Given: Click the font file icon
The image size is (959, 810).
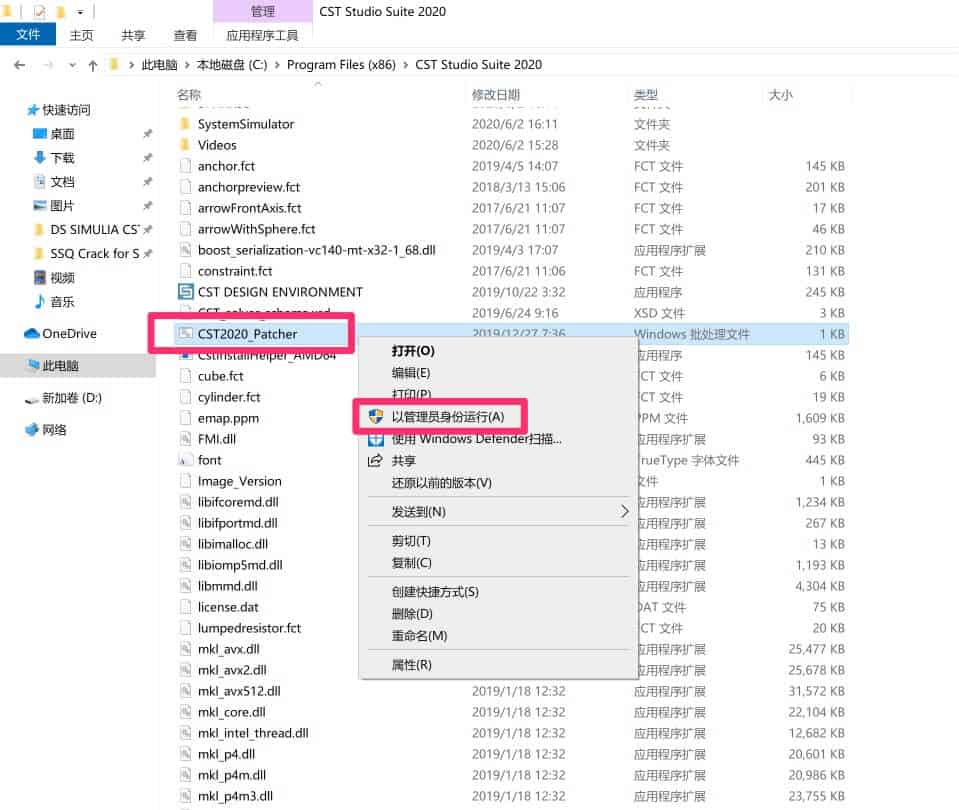Looking at the screenshot, I should (185, 460).
